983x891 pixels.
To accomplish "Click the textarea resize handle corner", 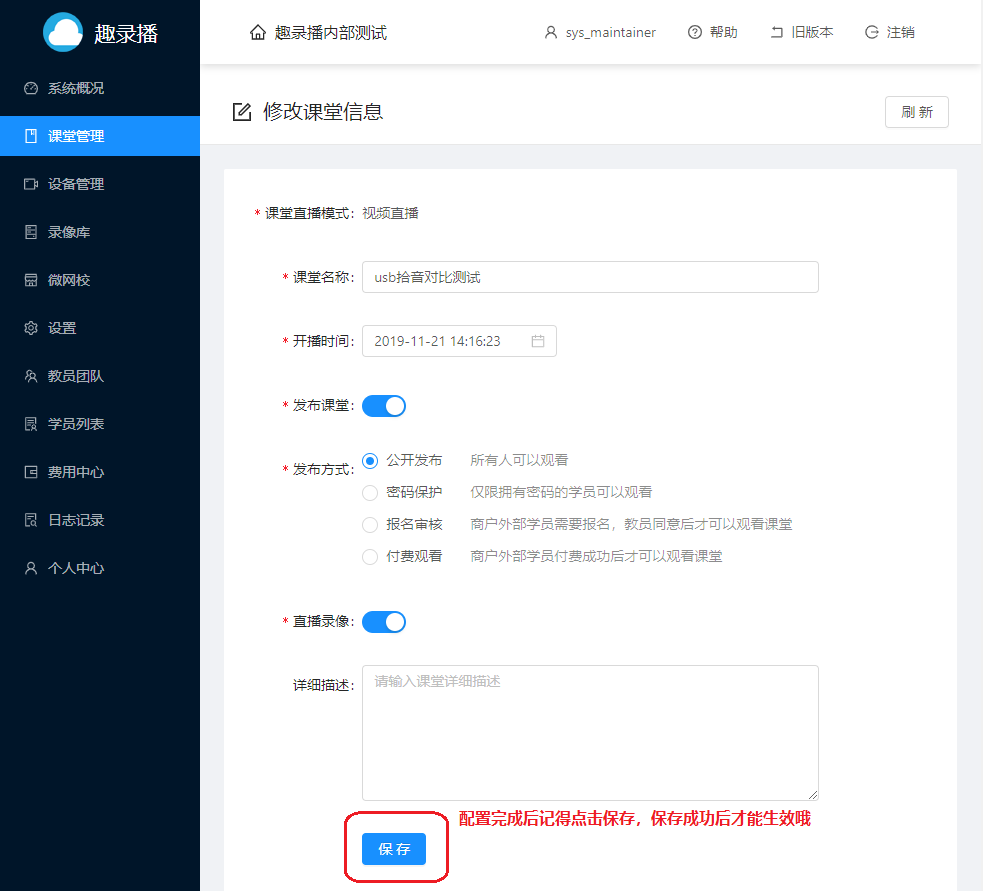I will tap(813, 795).
